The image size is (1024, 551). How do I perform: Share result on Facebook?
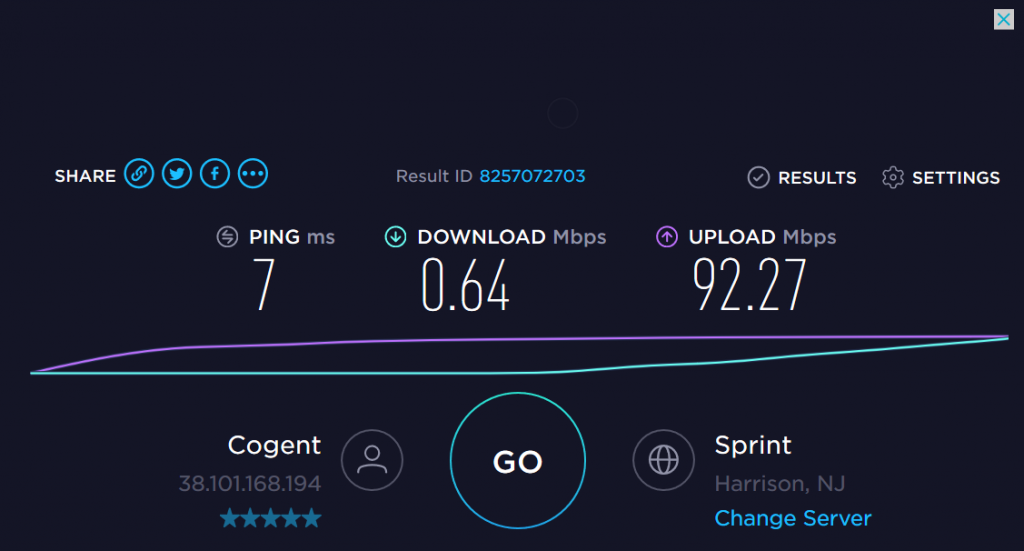pos(215,174)
